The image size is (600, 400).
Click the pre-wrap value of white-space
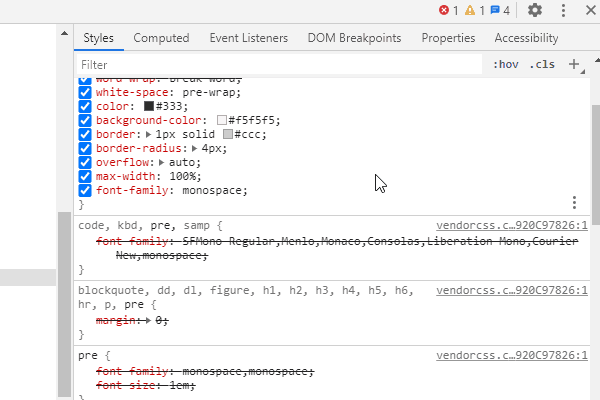208,93
